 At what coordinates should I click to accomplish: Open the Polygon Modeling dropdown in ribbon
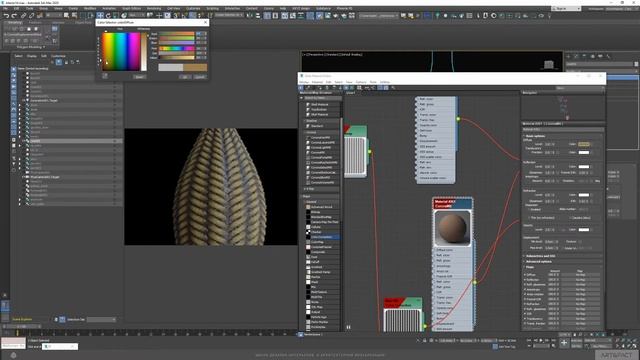[31, 47]
